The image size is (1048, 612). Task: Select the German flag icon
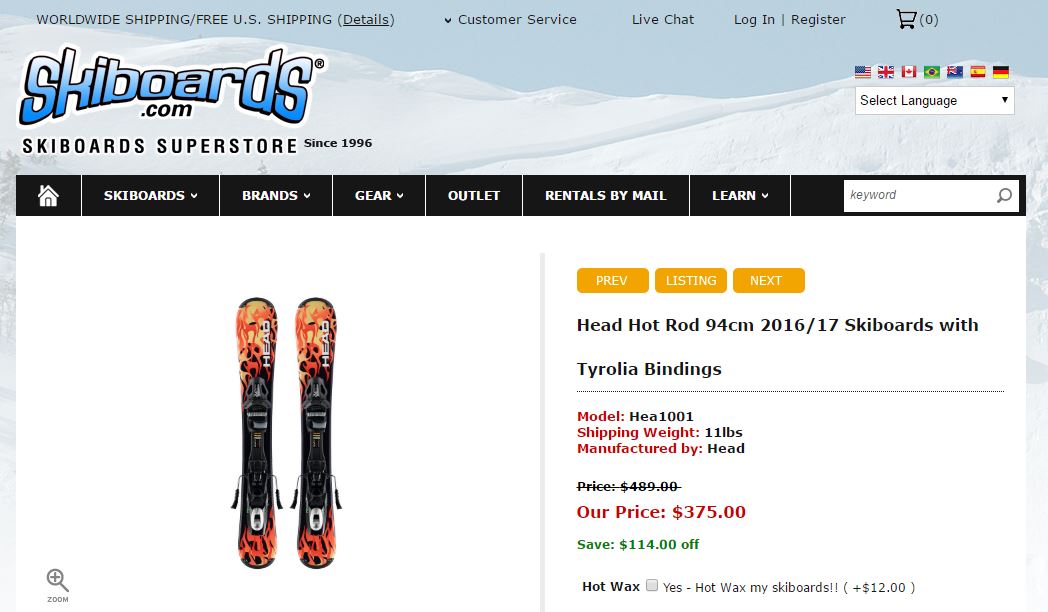click(1001, 71)
